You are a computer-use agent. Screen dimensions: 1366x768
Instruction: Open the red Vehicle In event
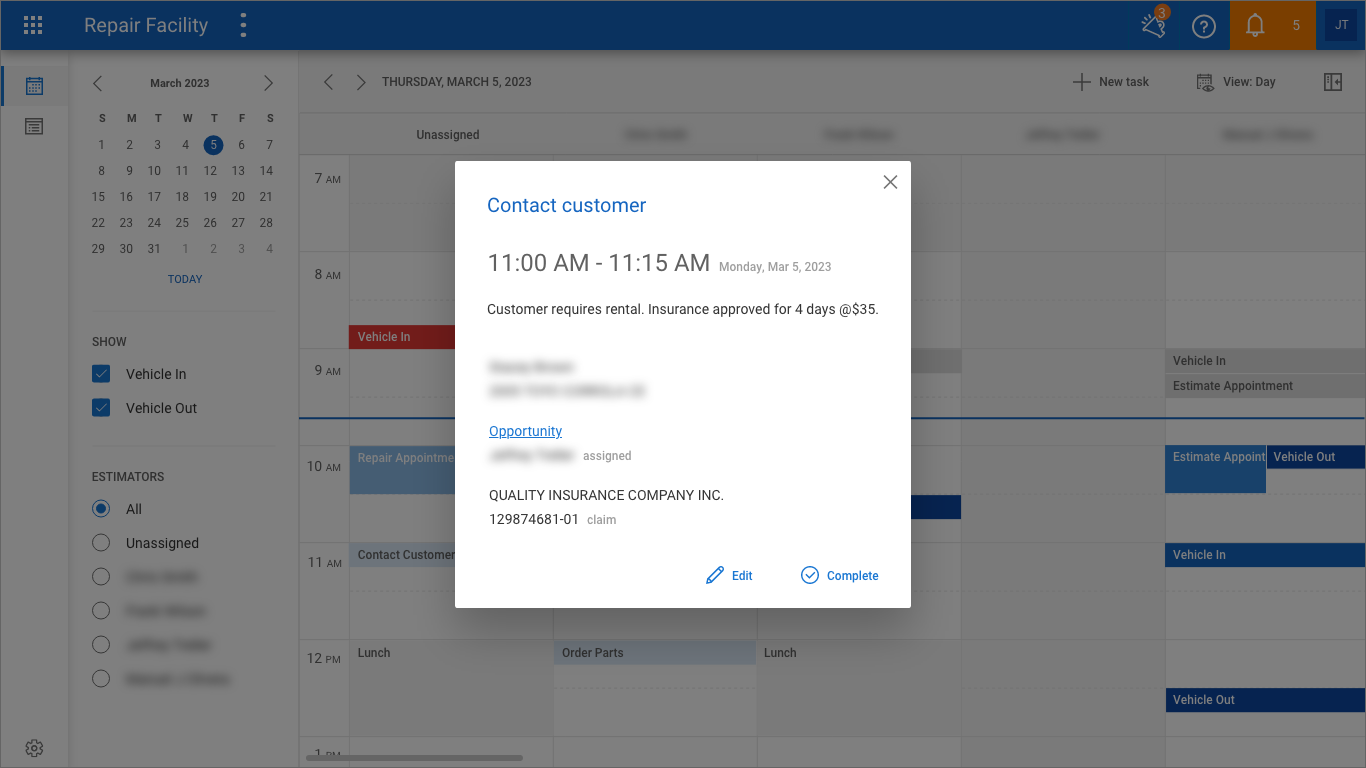click(x=402, y=337)
